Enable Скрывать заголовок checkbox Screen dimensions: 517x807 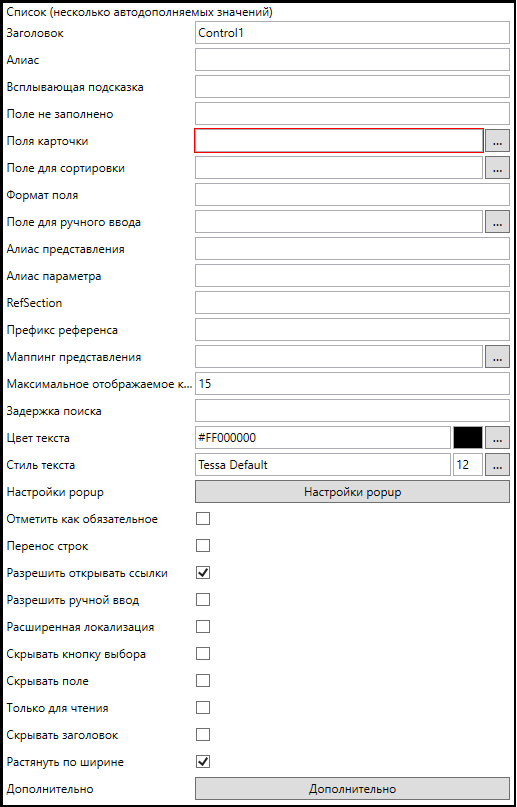click(x=203, y=734)
